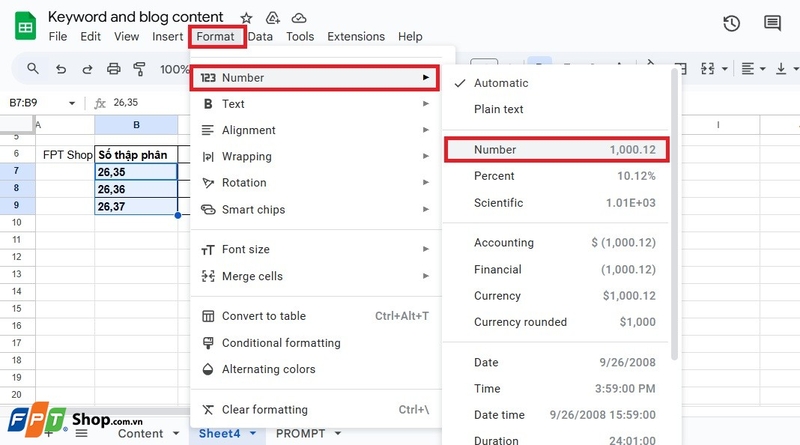
Task: Open Conditional formatting
Action: (x=315, y=343)
